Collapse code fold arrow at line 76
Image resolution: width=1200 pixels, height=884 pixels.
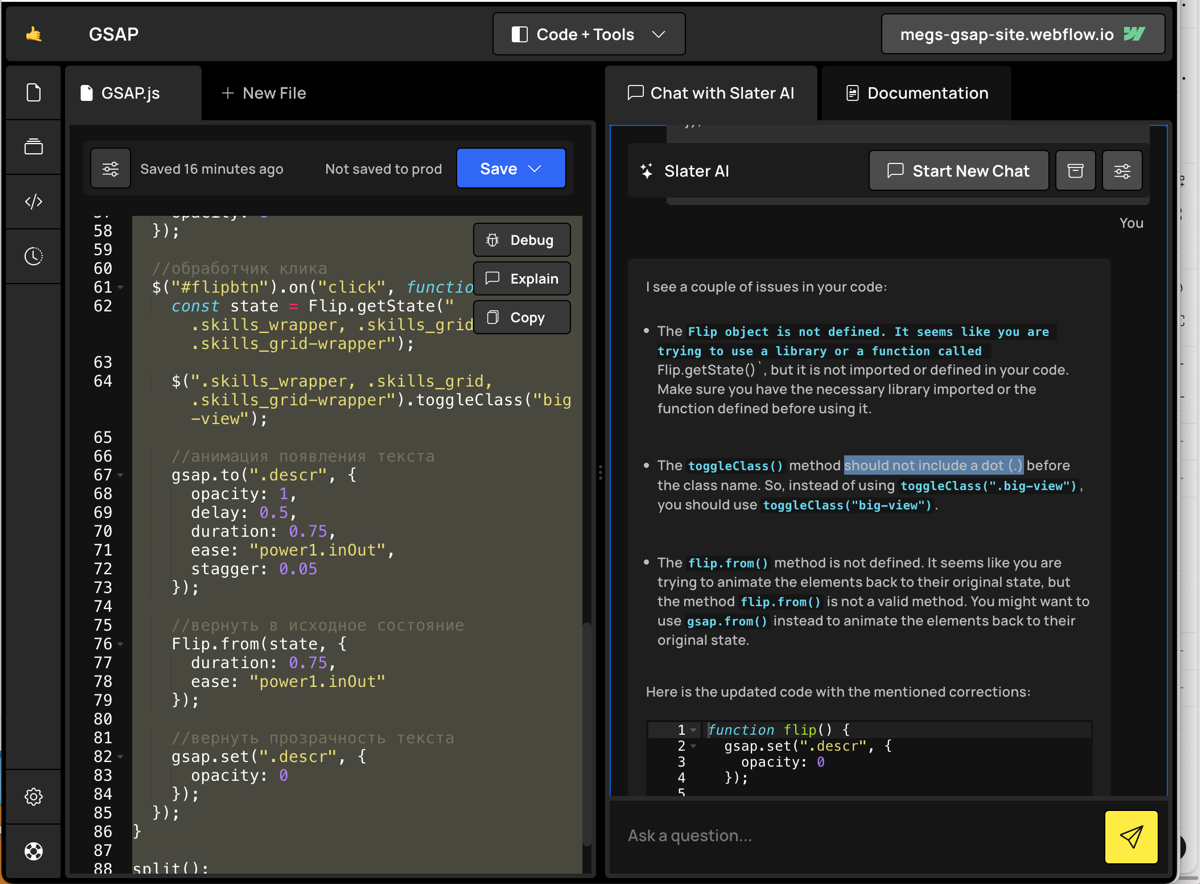pyautogui.click(x=121, y=644)
